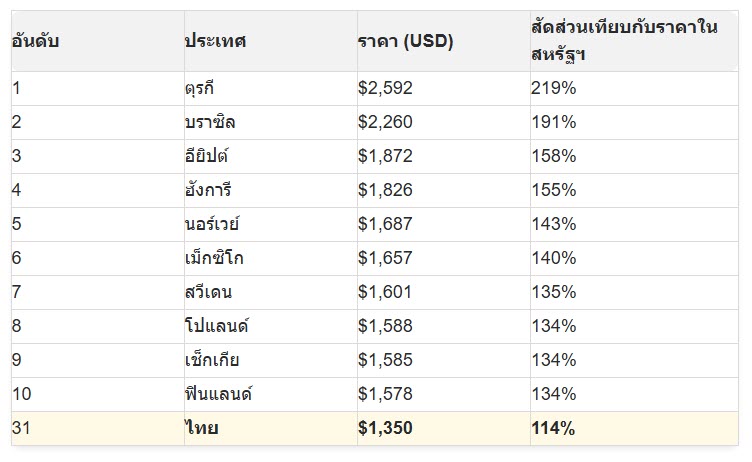The image size is (752, 462).
Task: Click the $2,260 price cell
Action: [x=444, y=123]
